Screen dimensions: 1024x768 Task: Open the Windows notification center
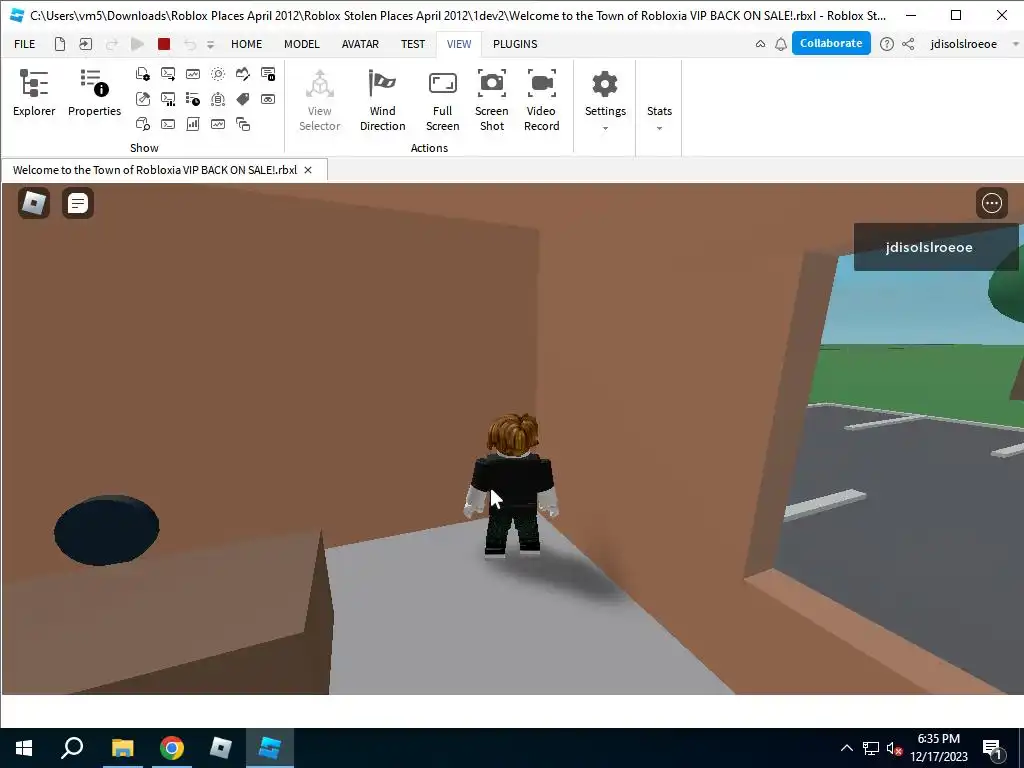(x=992, y=749)
